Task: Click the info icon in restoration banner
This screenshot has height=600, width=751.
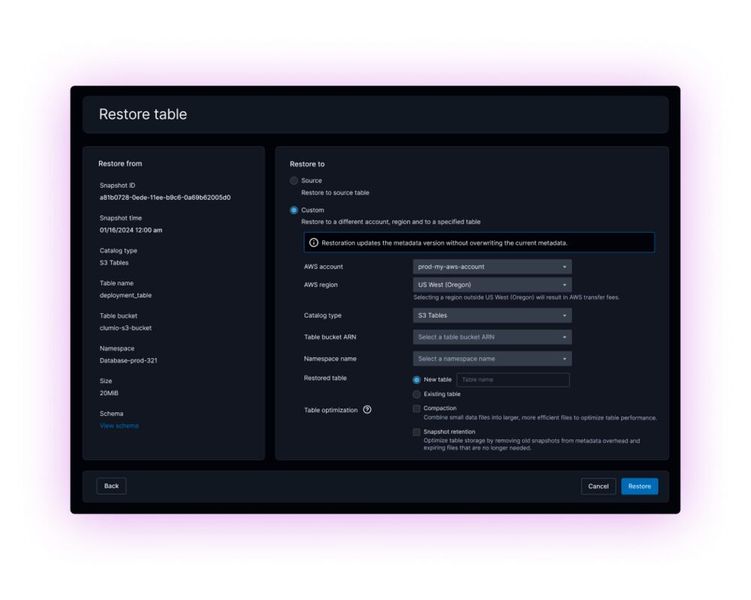Action: 313,243
